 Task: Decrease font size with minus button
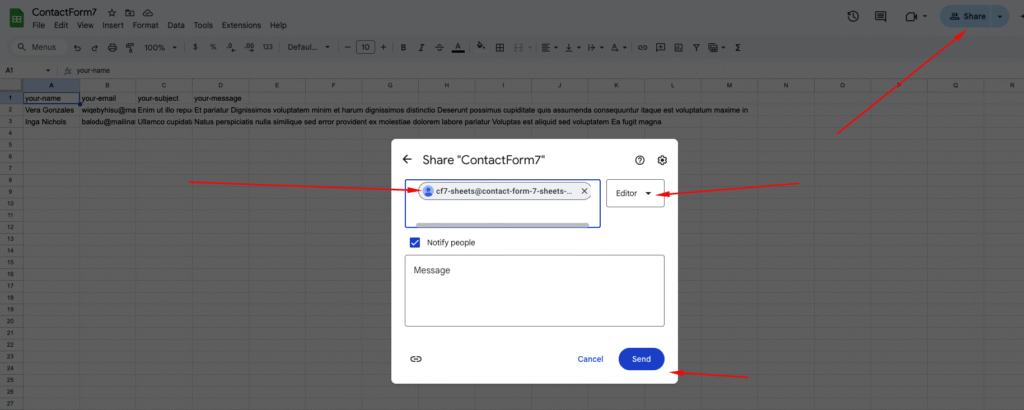(347, 48)
